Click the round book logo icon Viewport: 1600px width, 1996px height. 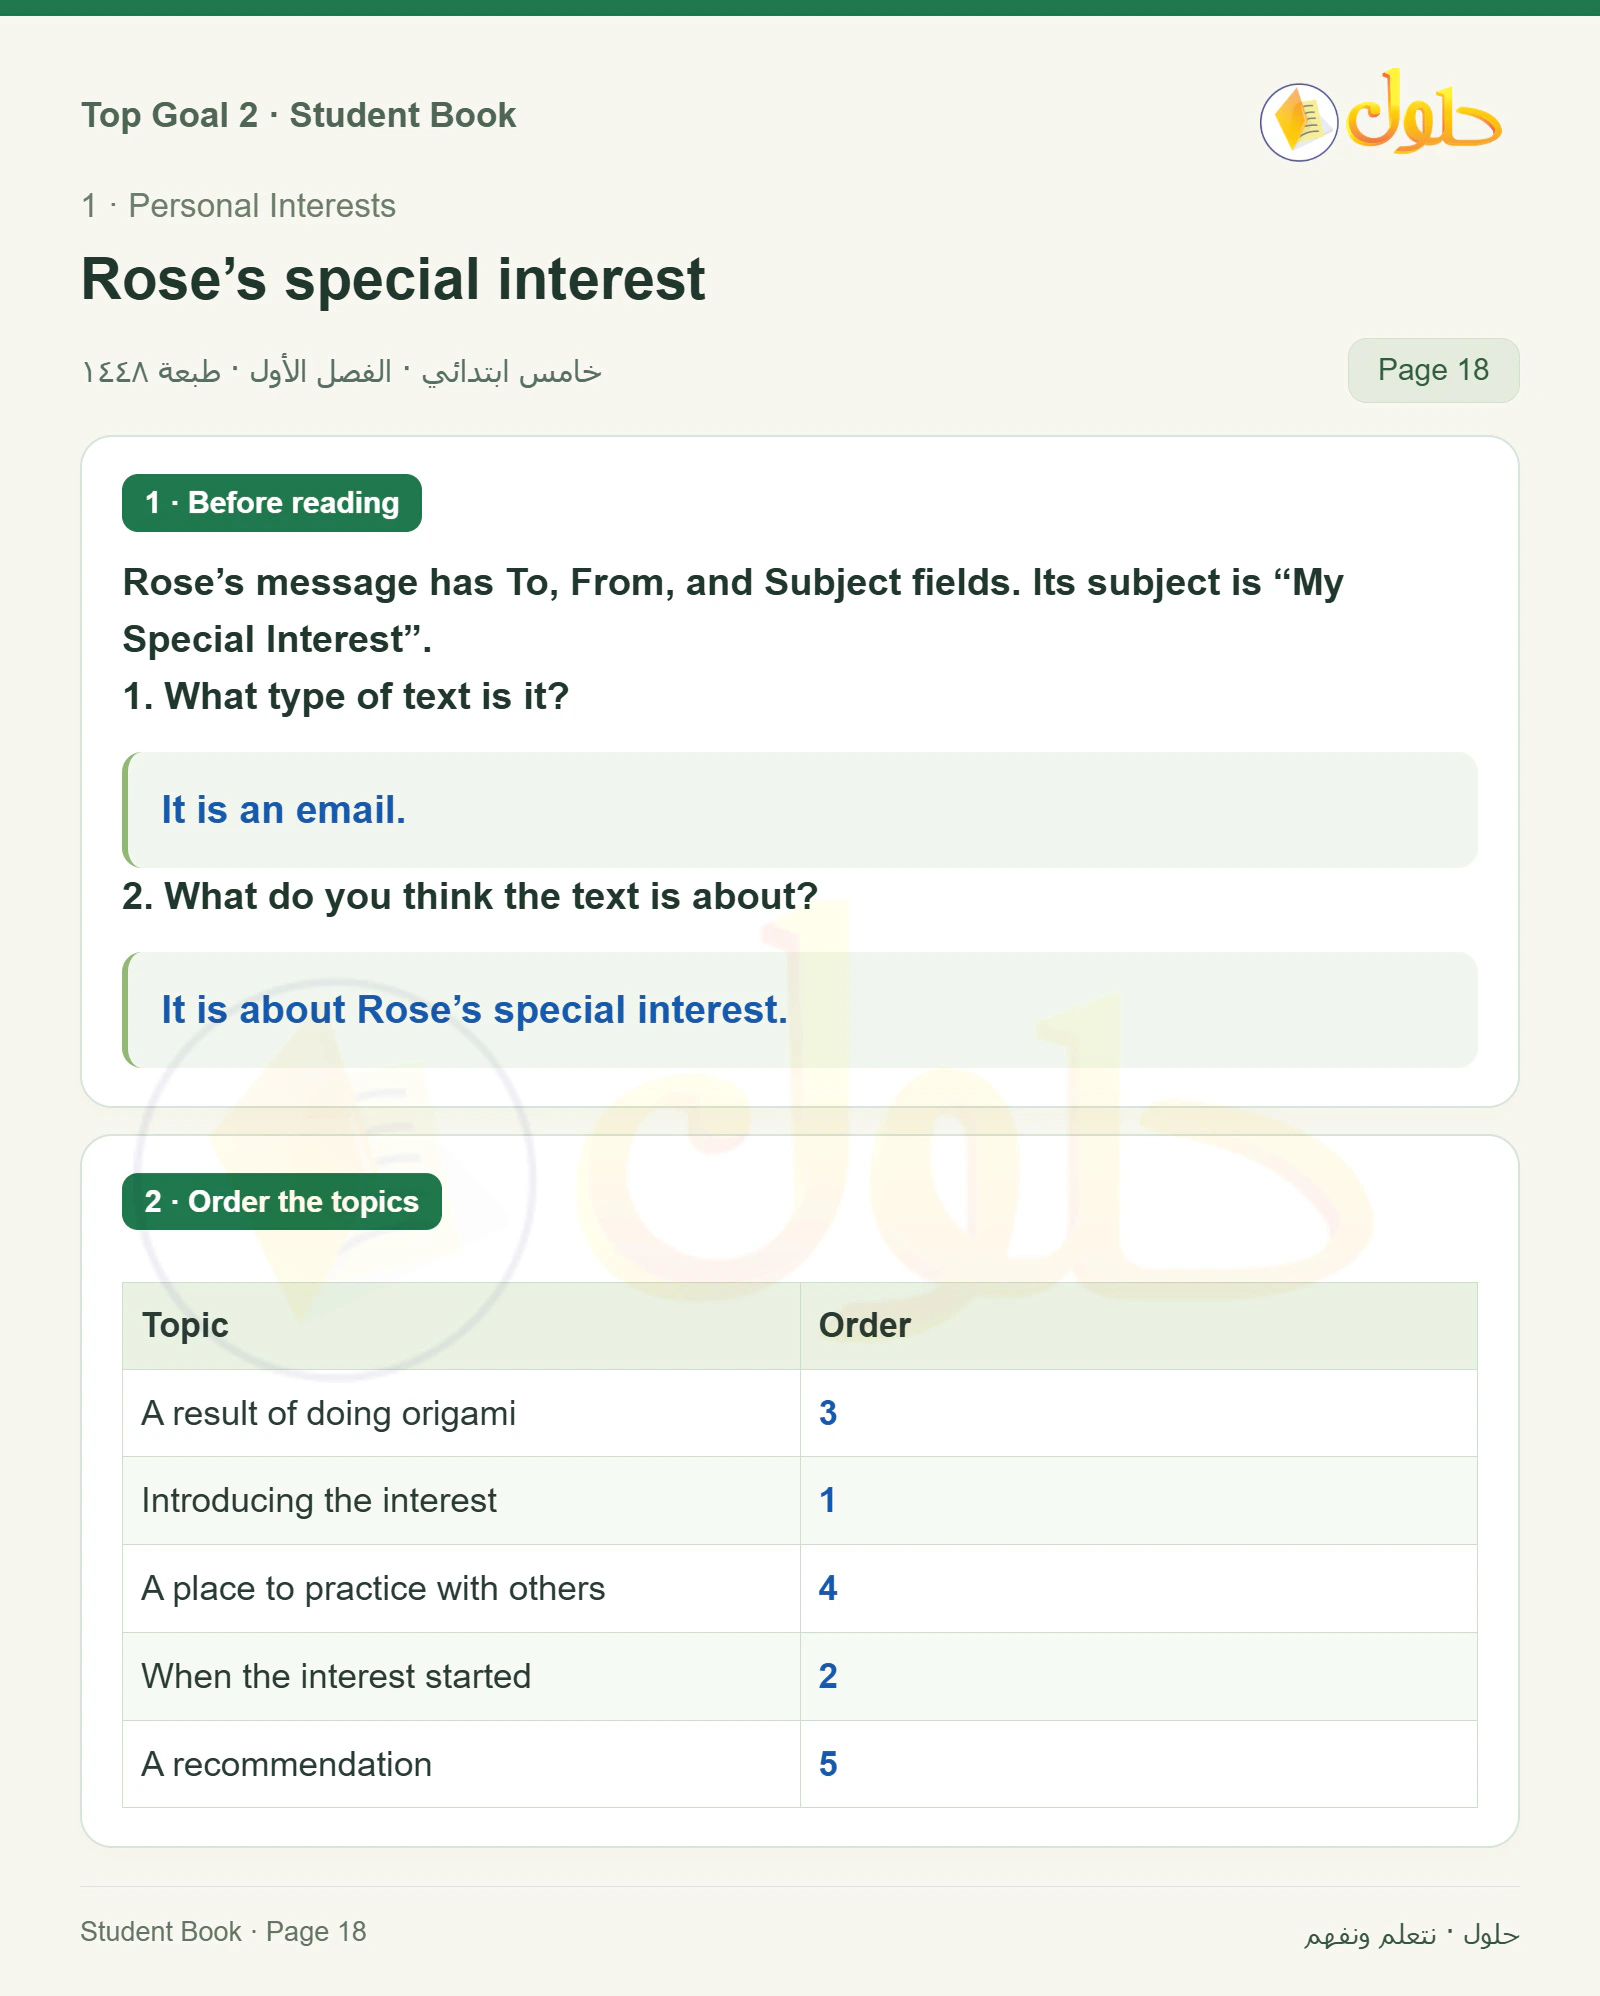coord(1298,122)
